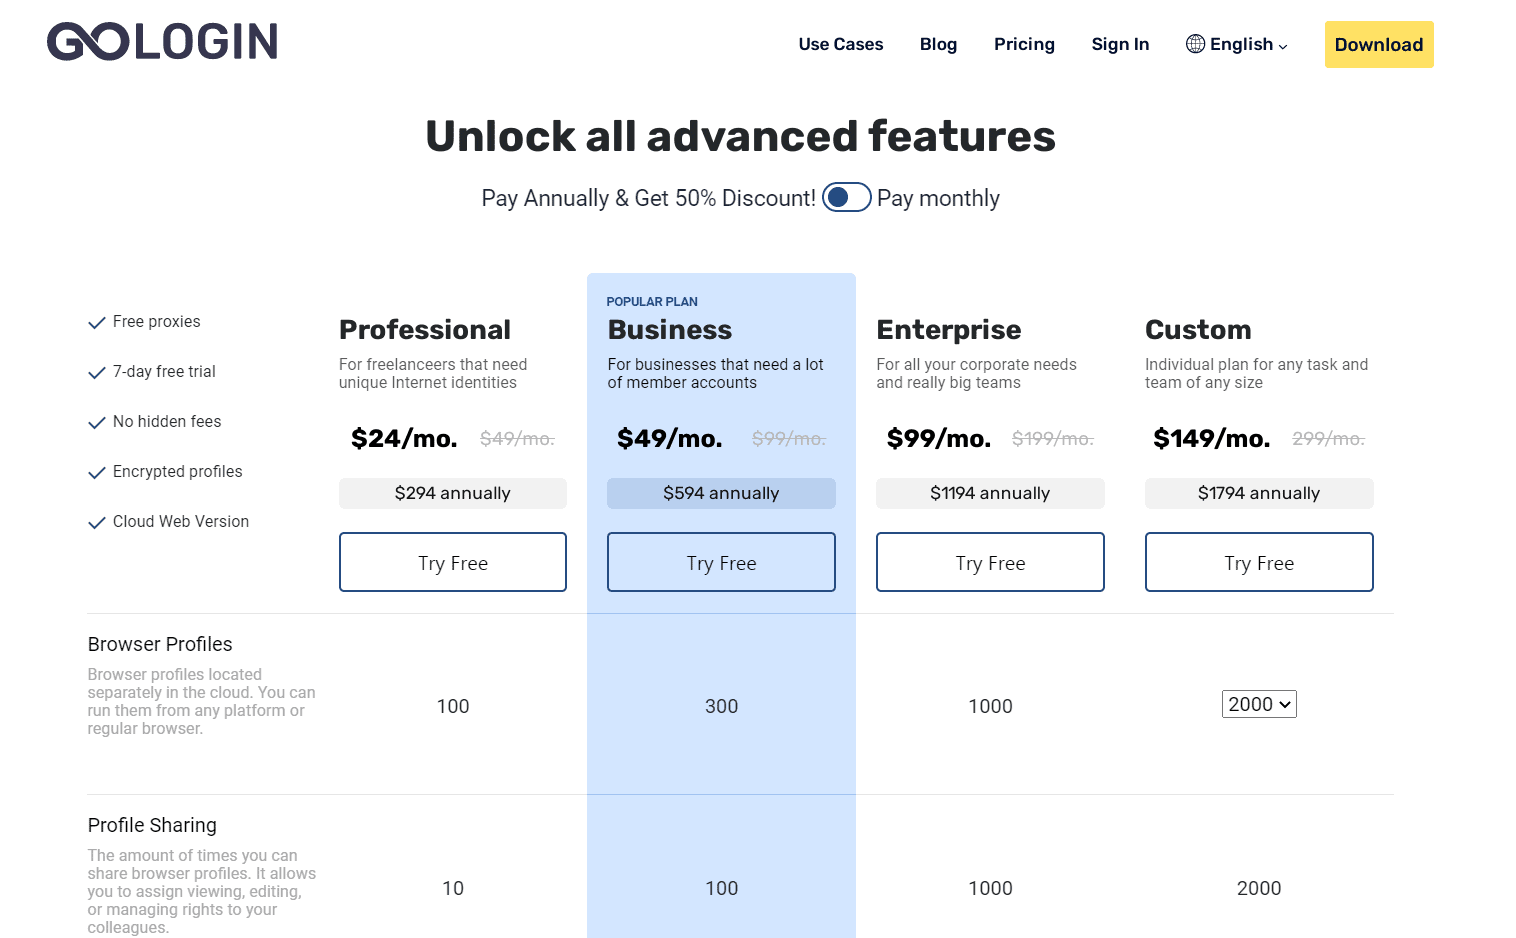The image size is (1516, 938).
Task: Click the POPULAR PLAN label
Action: point(652,301)
